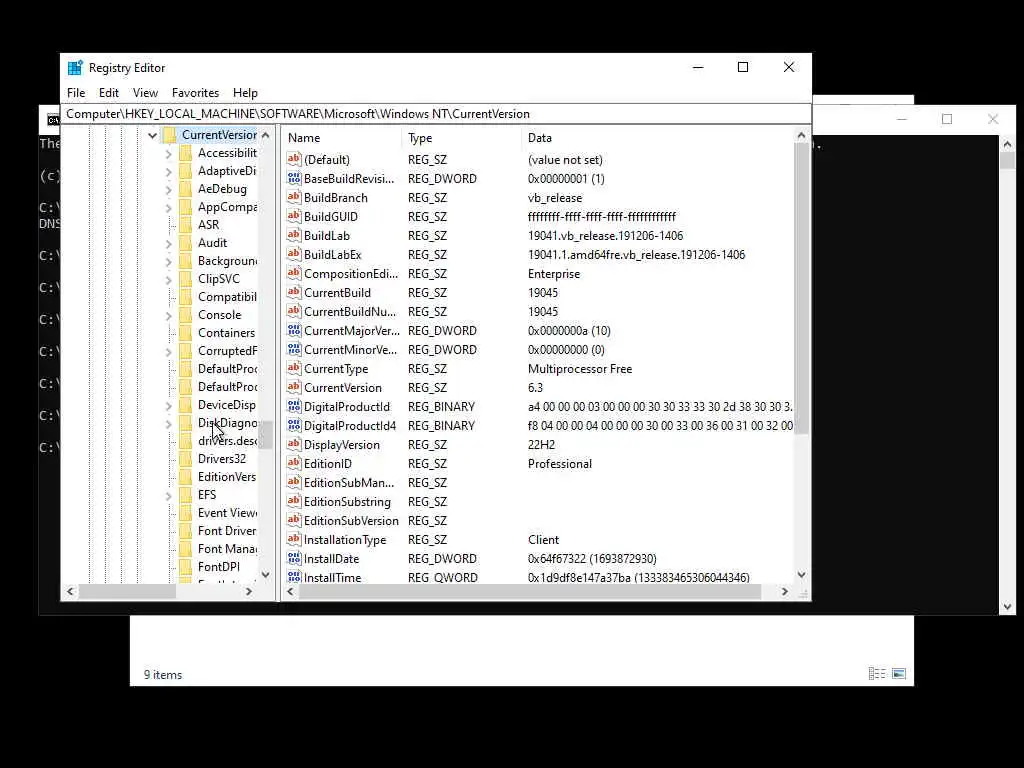1024x768 pixels.
Task: Expand the ClipSVC key
Action: [x=168, y=280]
